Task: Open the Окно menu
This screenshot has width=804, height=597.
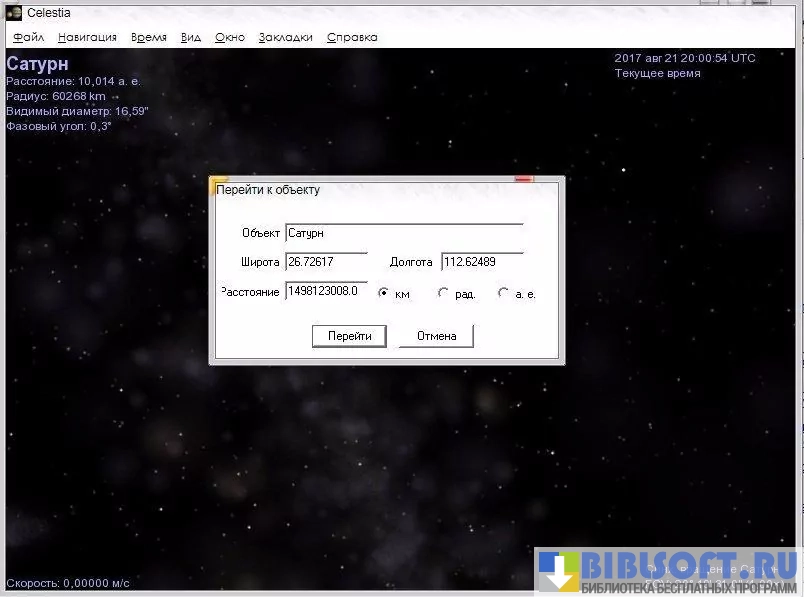Action: [229, 37]
